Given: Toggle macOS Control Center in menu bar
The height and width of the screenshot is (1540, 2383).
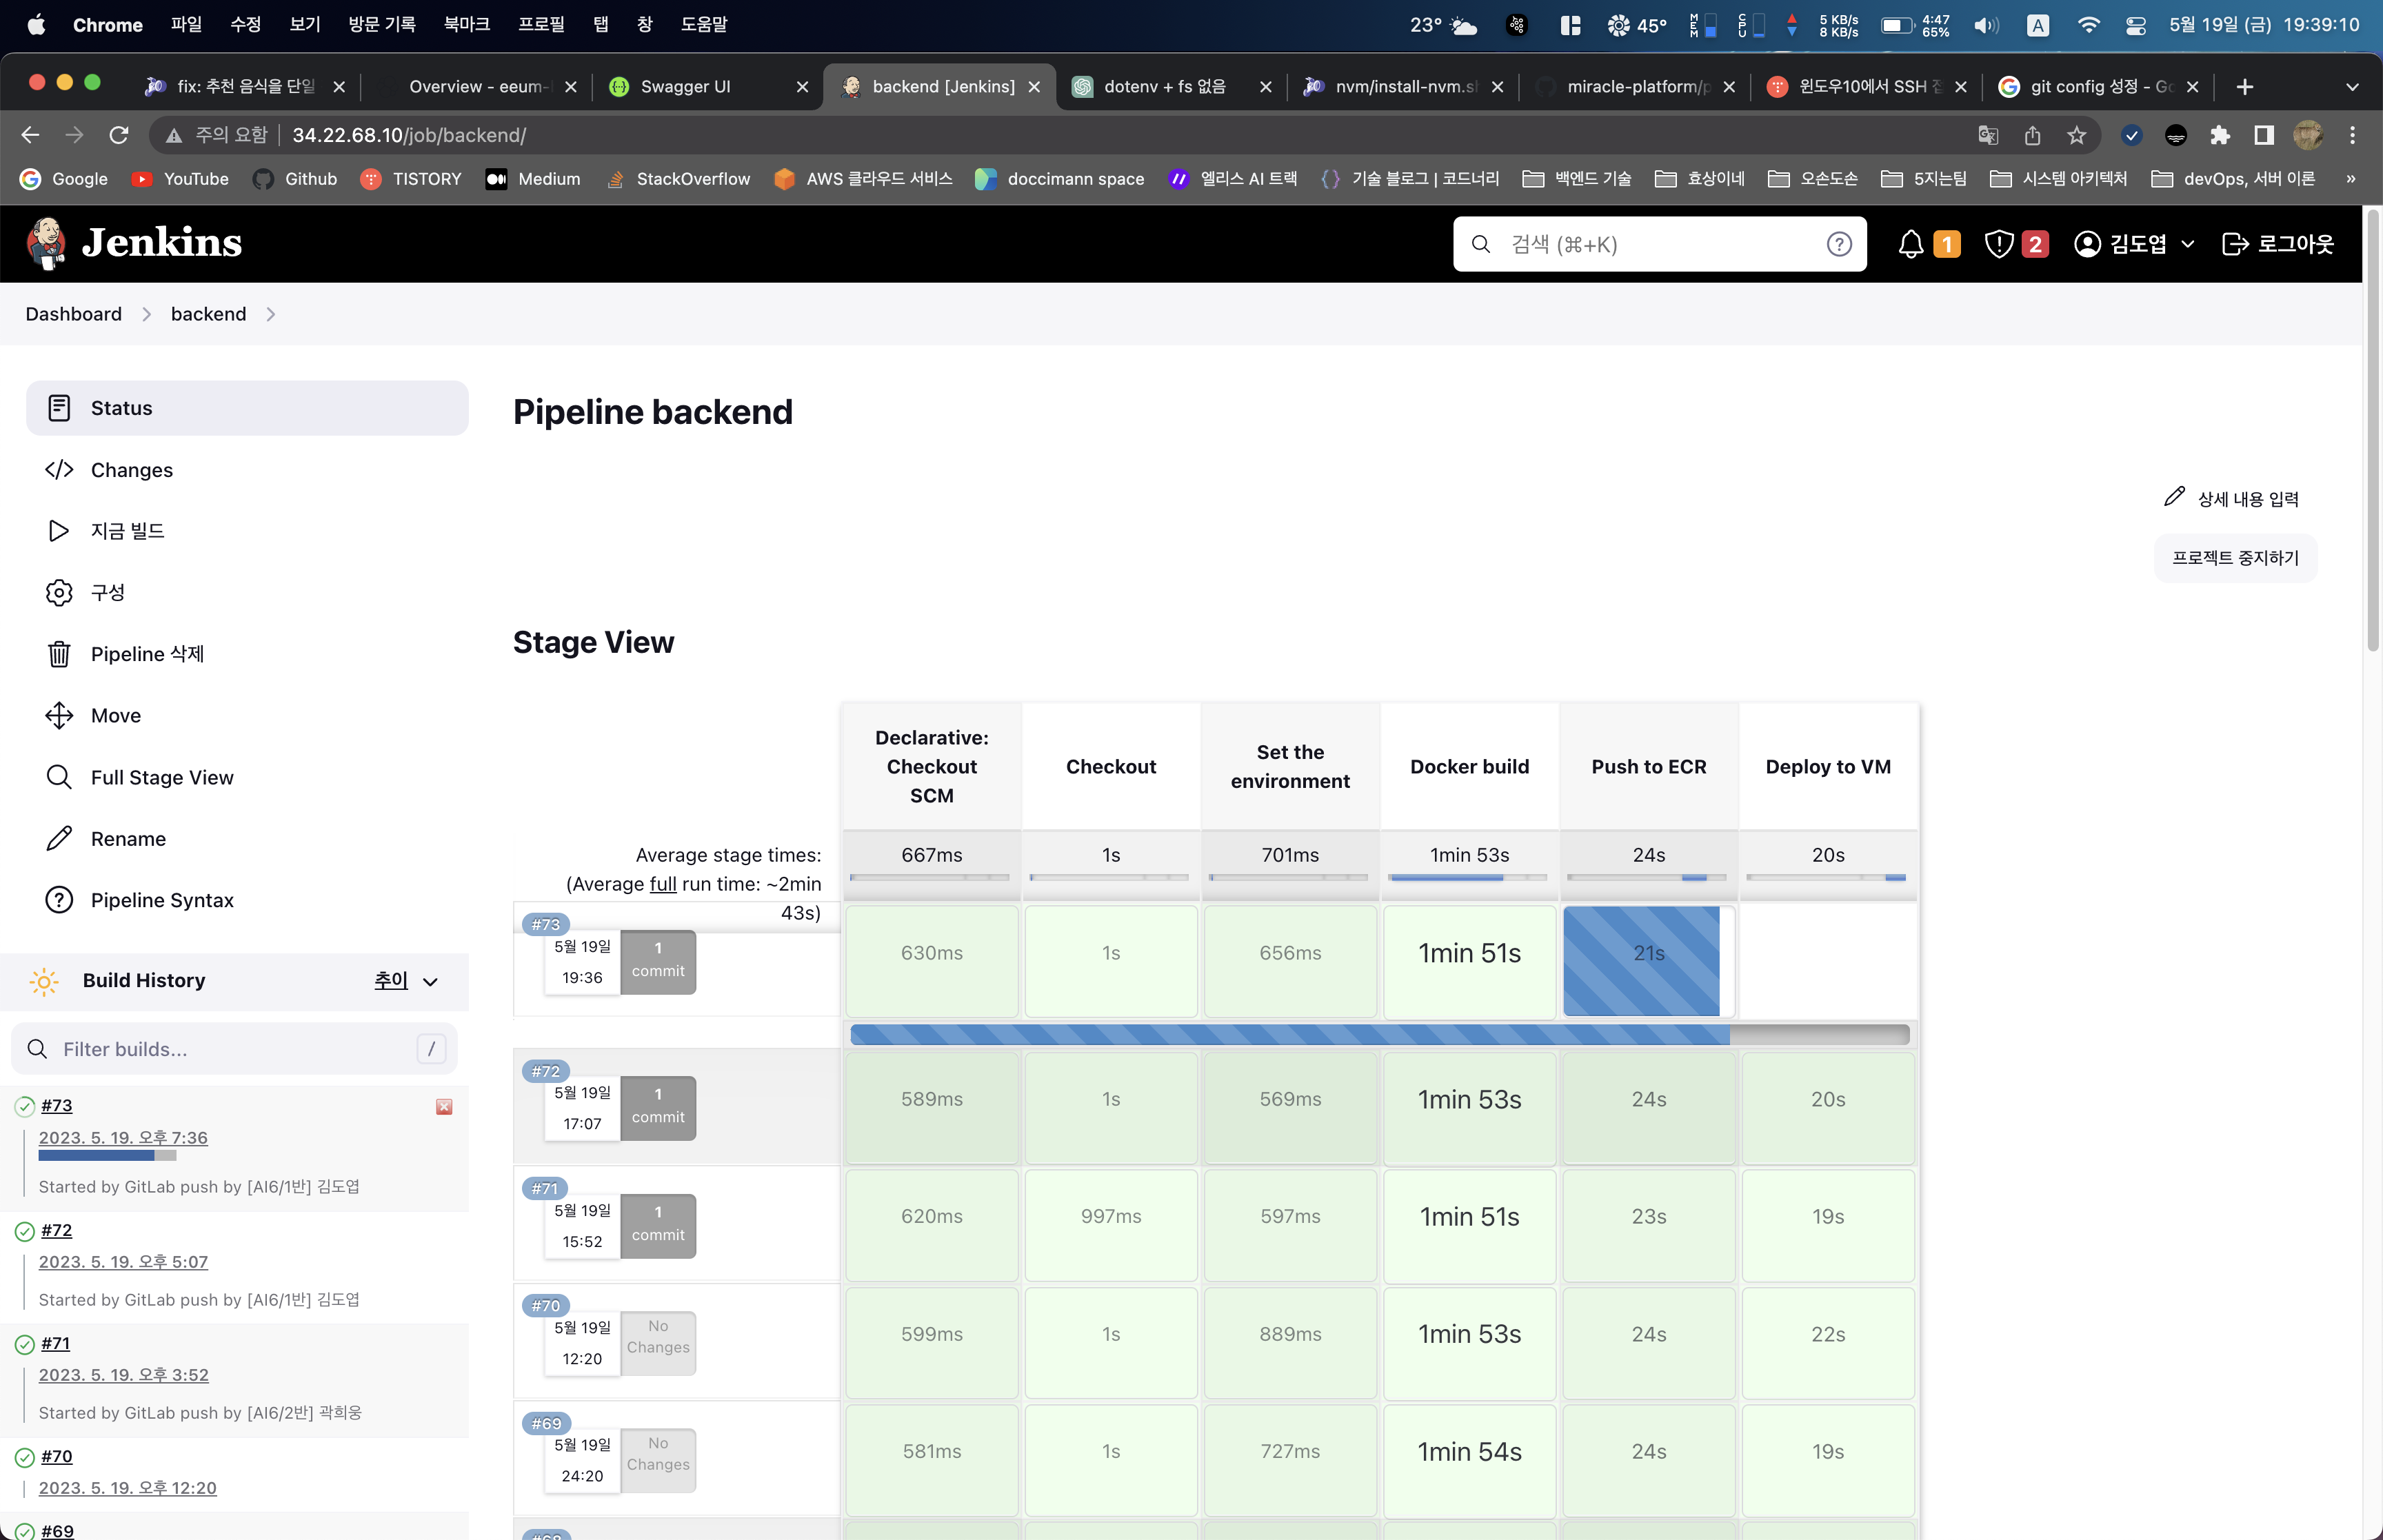Looking at the screenshot, I should pos(2135,25).
